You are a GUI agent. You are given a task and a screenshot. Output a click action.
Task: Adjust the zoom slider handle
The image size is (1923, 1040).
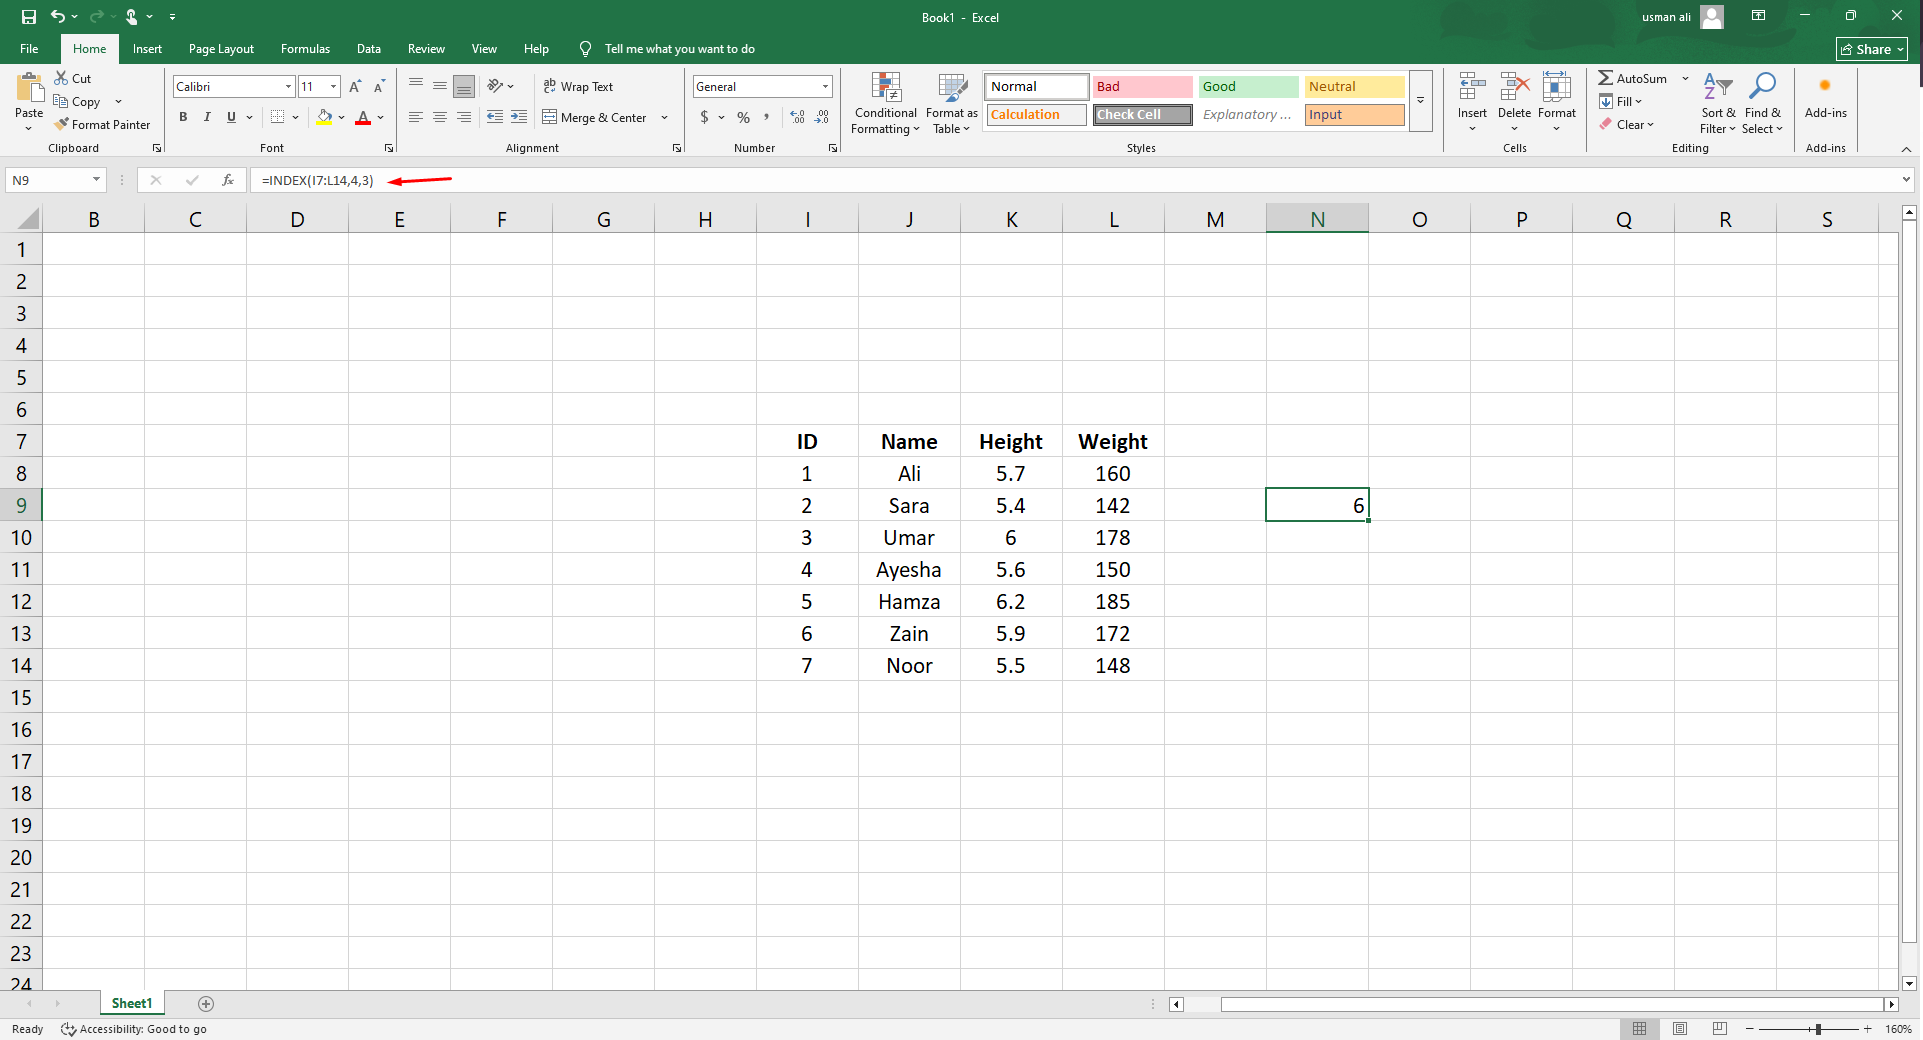(1818, 1029)
